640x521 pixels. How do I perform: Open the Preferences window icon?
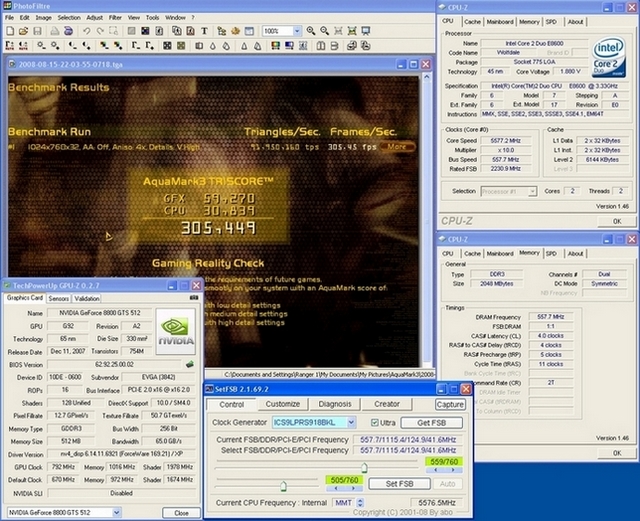pos(249,31)
